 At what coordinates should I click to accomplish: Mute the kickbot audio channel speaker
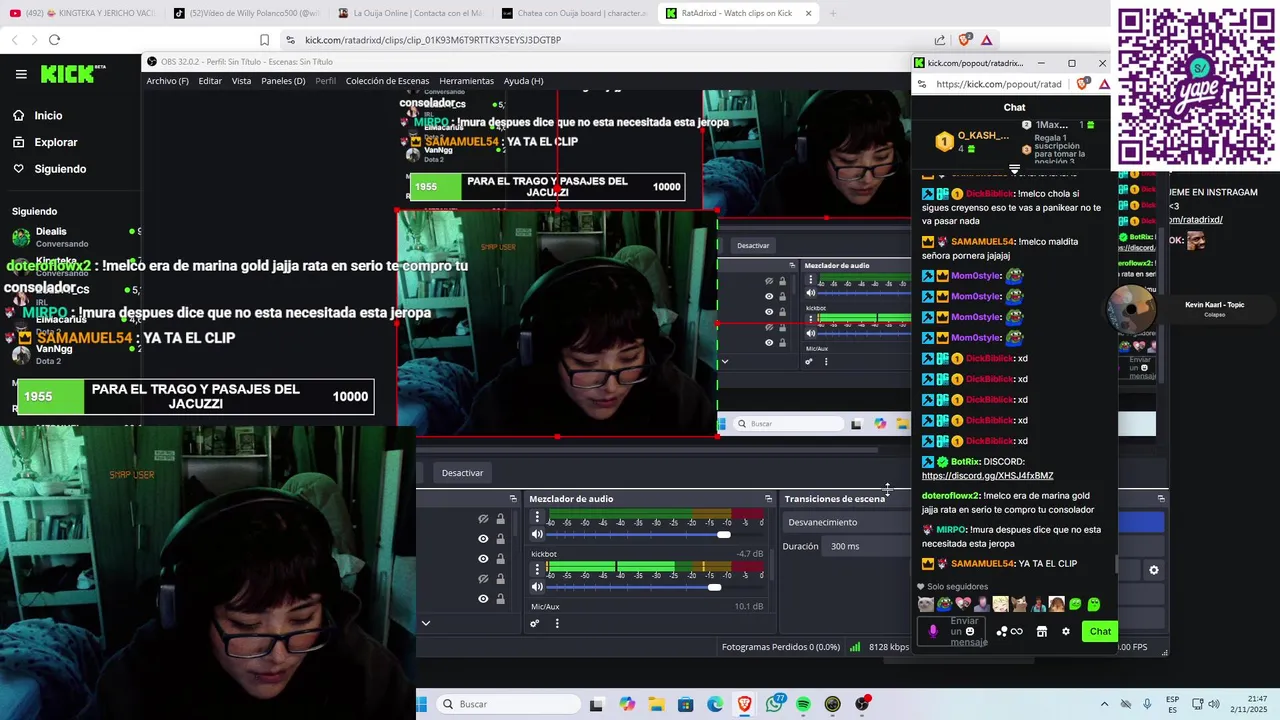[537, 587]
